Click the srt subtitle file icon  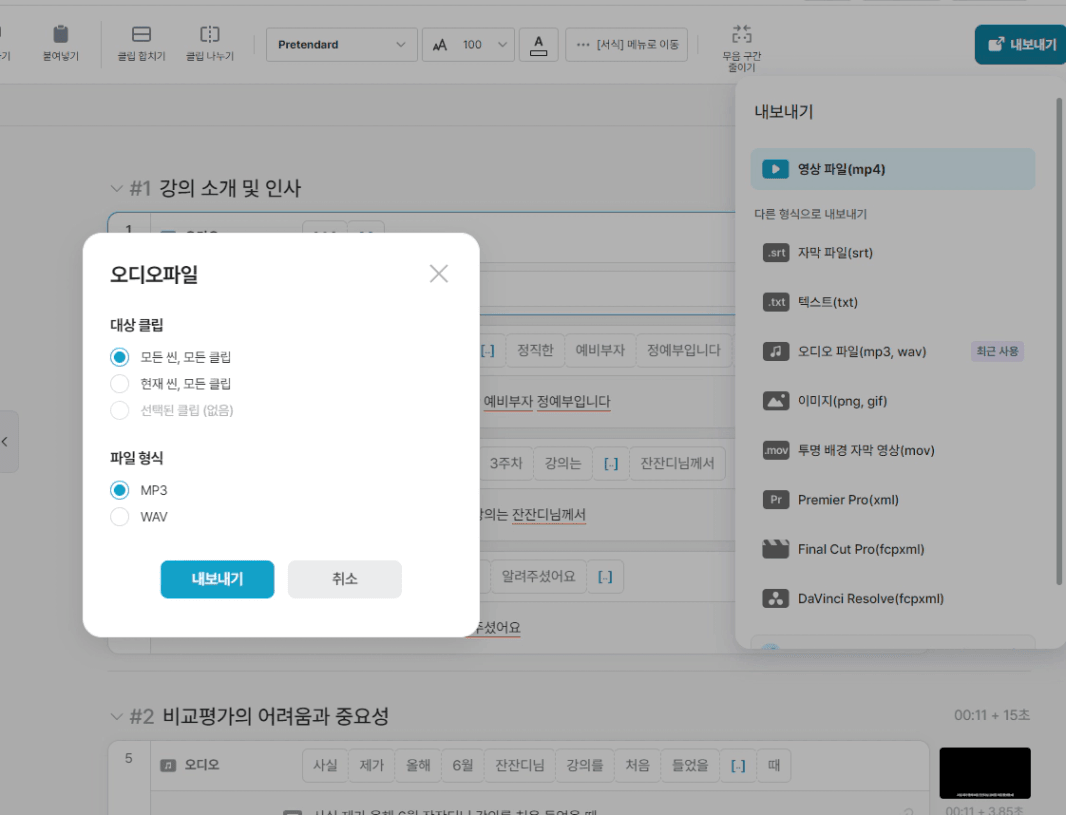point(775,253)
